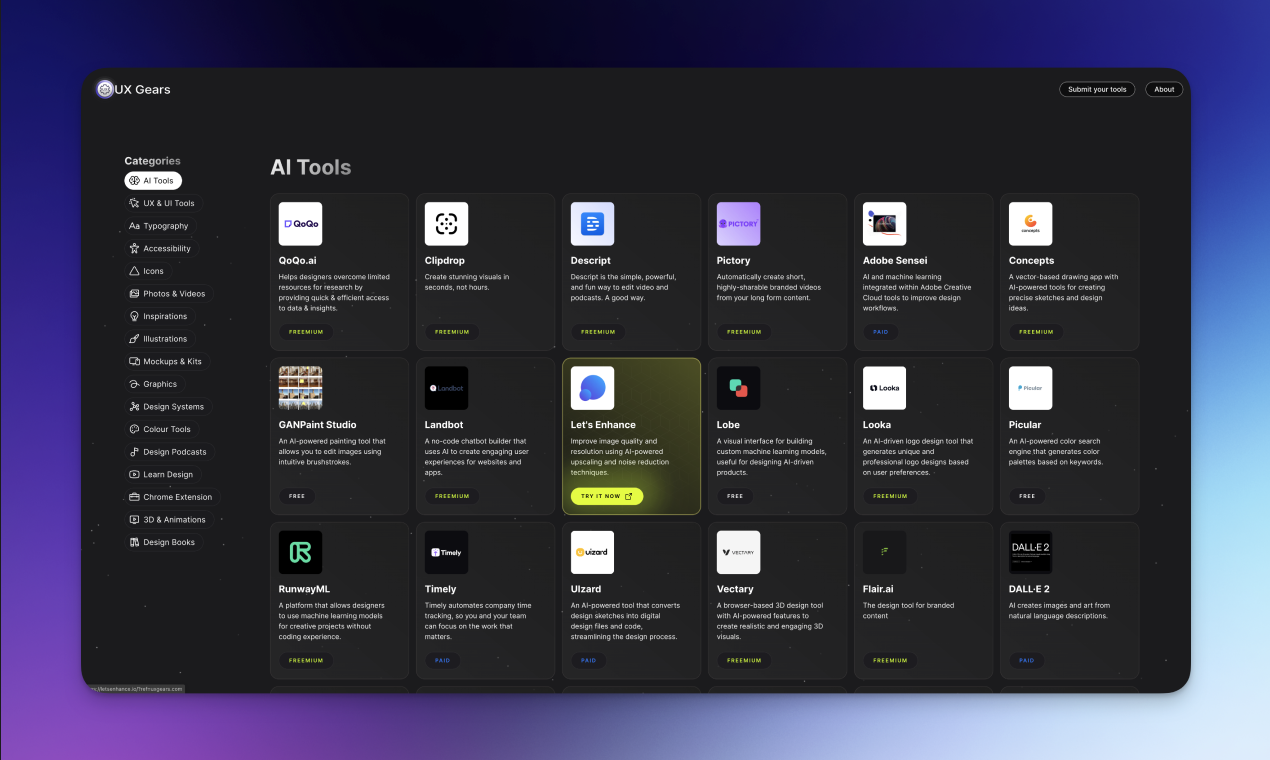The image size is (1270, 760).
Task: Open the Clipdrop logo icon
Action: pyautogui.click(x=446, y=224)
